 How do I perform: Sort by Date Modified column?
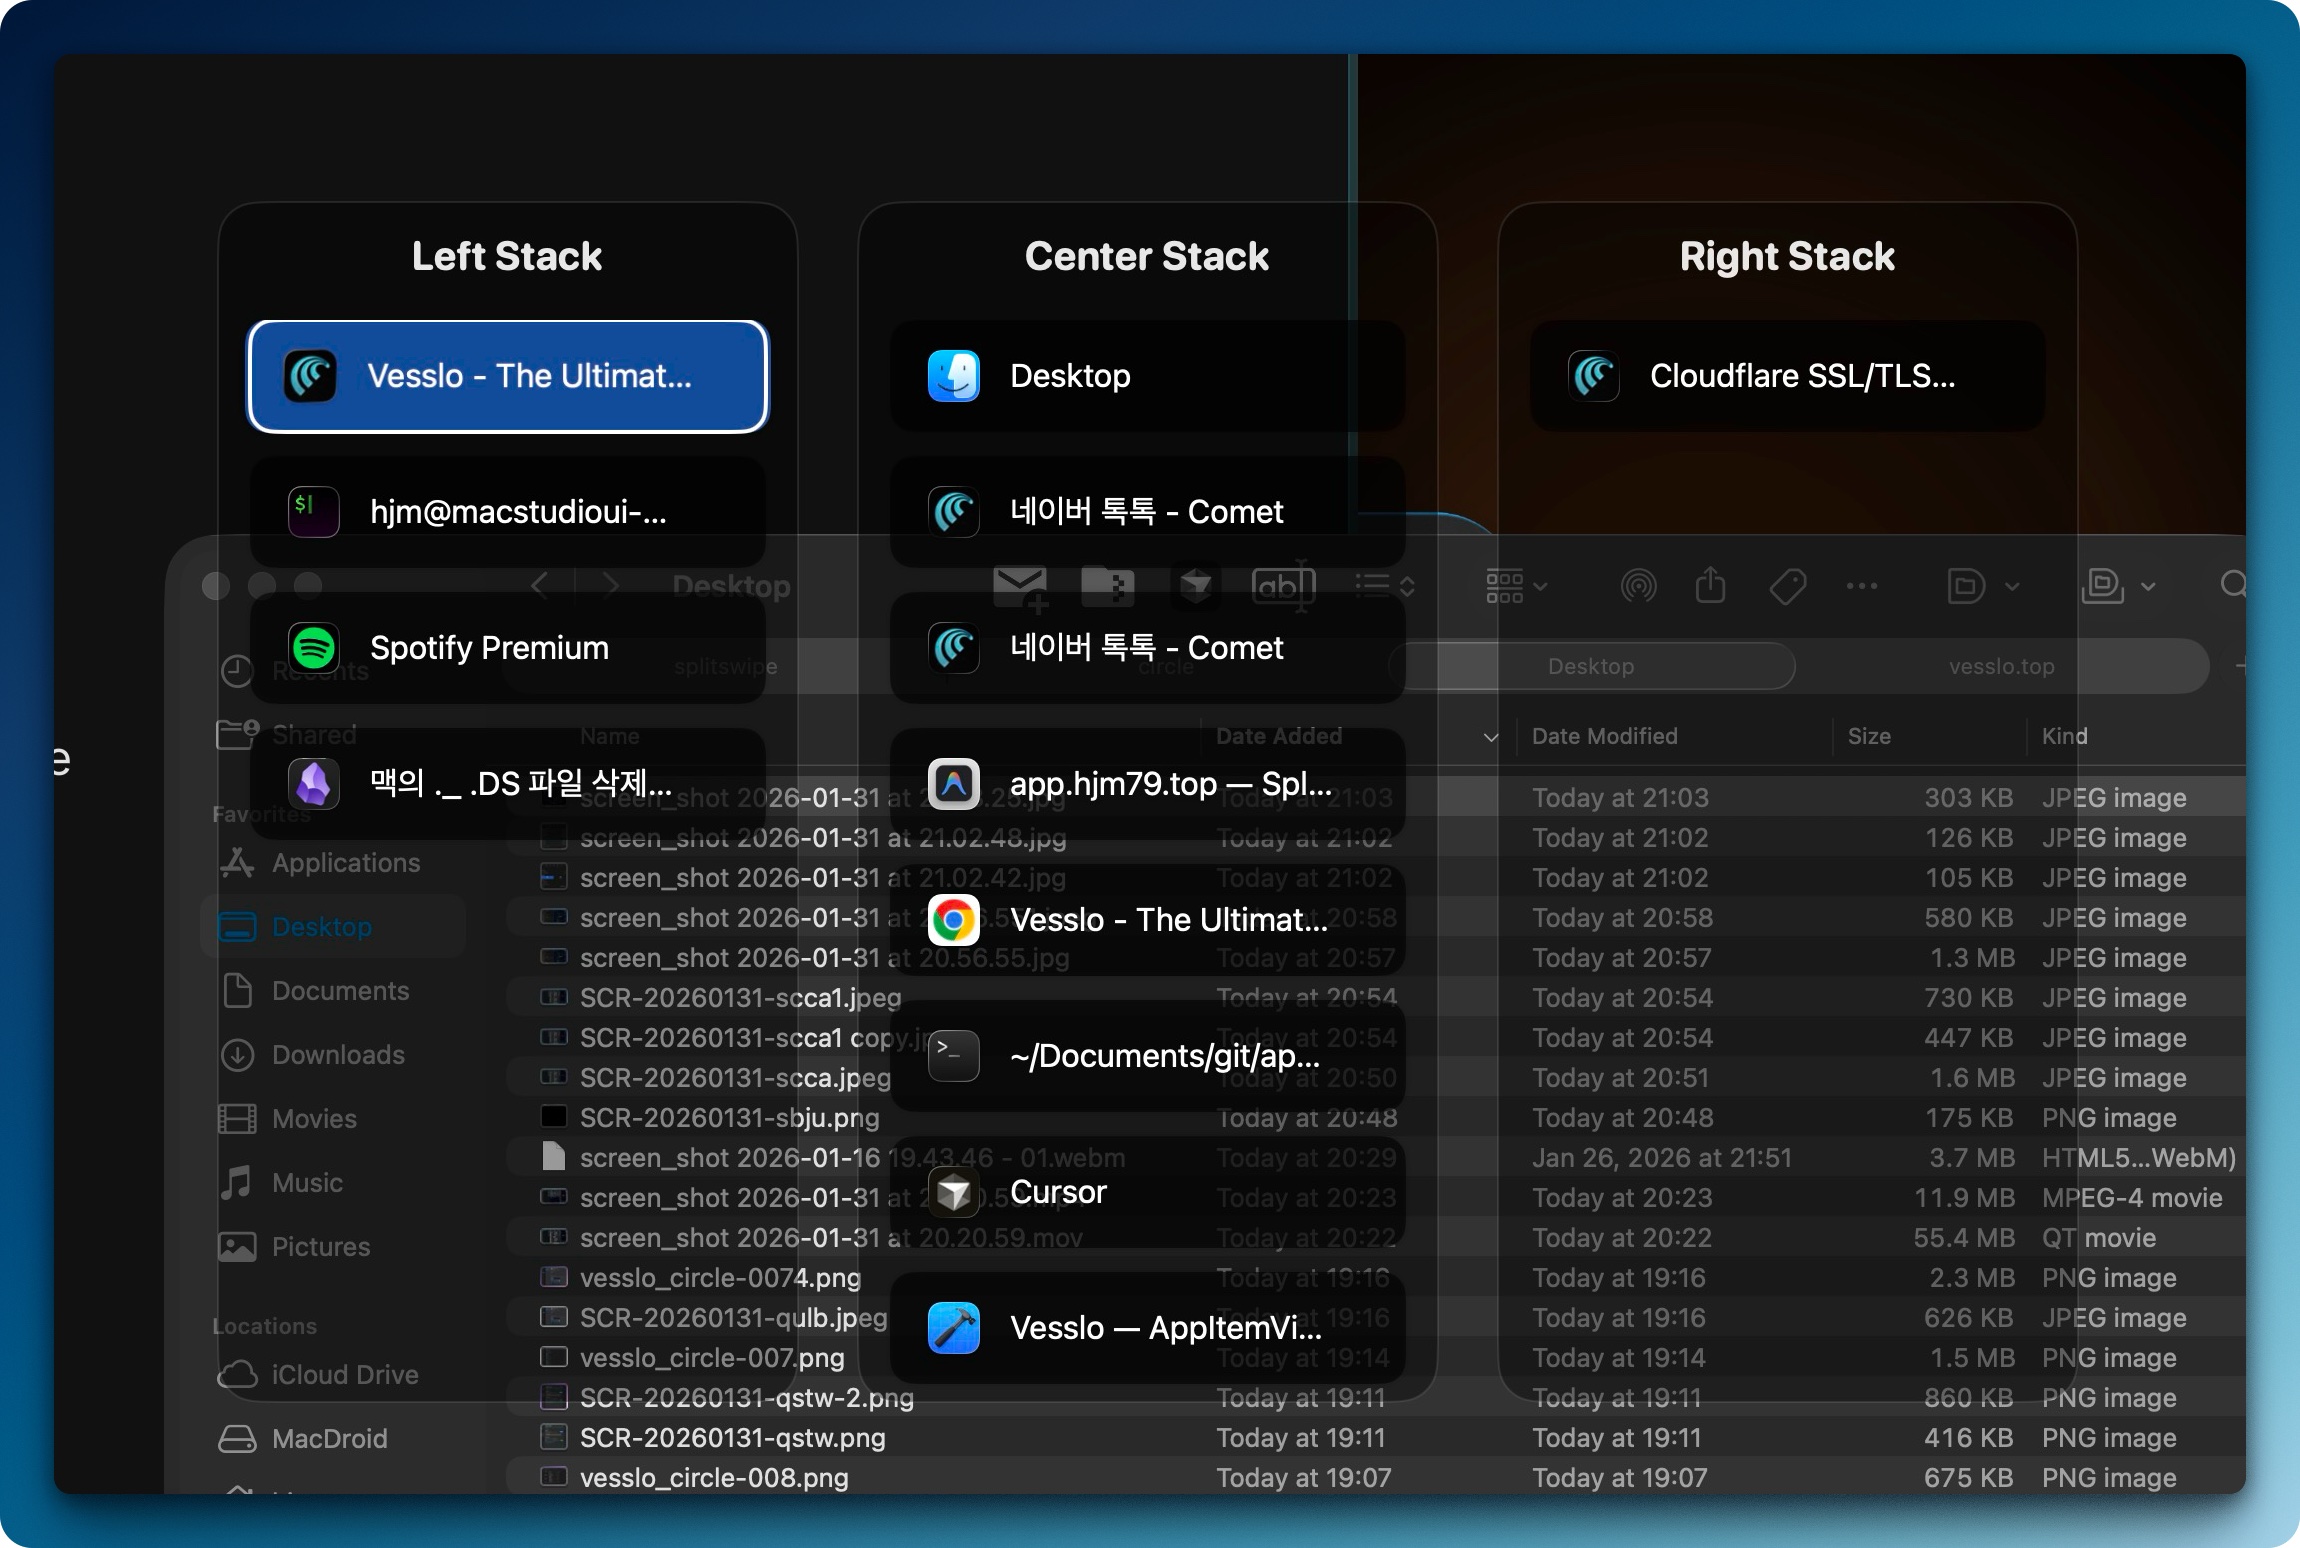pyautogui.click(x=1605, y=736)
